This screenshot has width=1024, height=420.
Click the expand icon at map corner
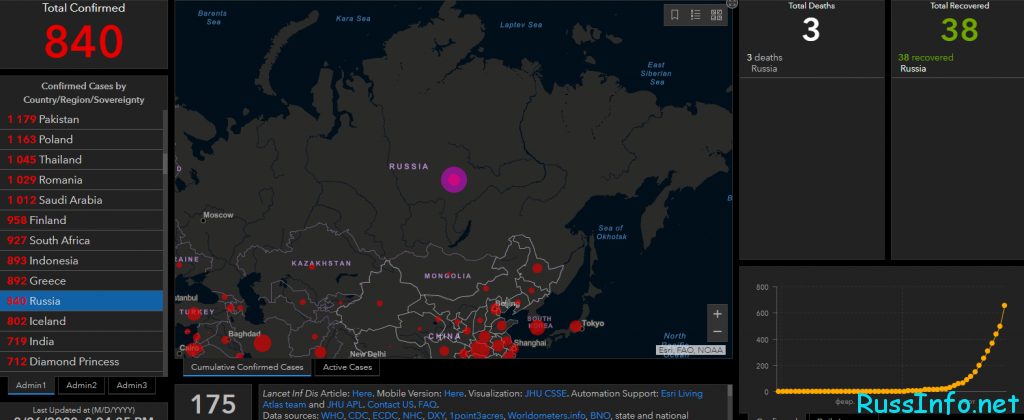(732, 3)
